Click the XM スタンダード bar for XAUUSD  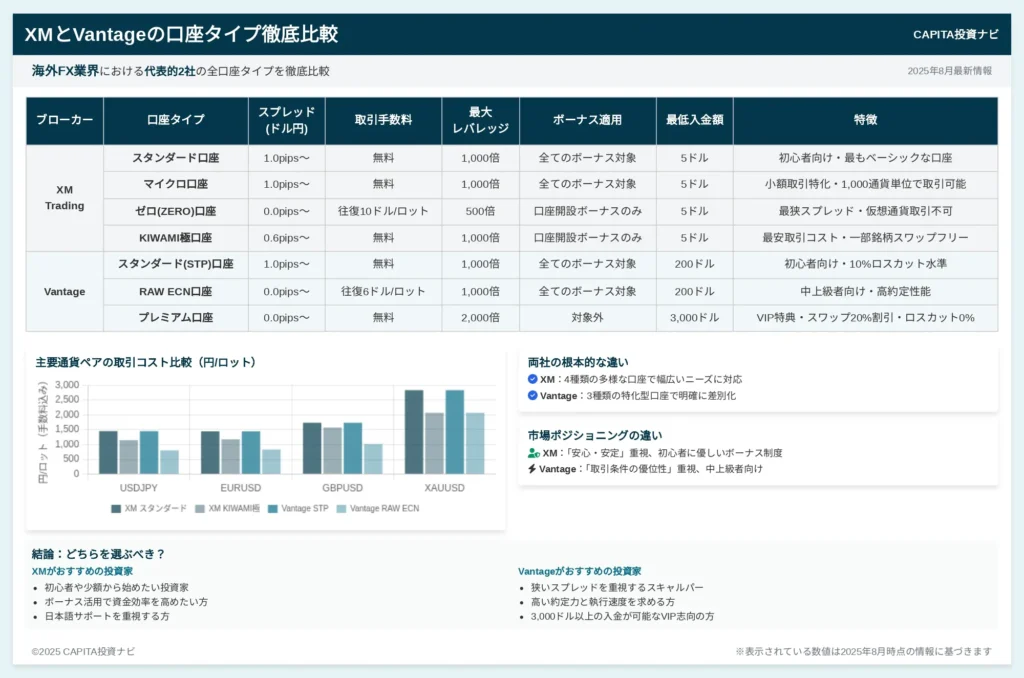point(414,432)
